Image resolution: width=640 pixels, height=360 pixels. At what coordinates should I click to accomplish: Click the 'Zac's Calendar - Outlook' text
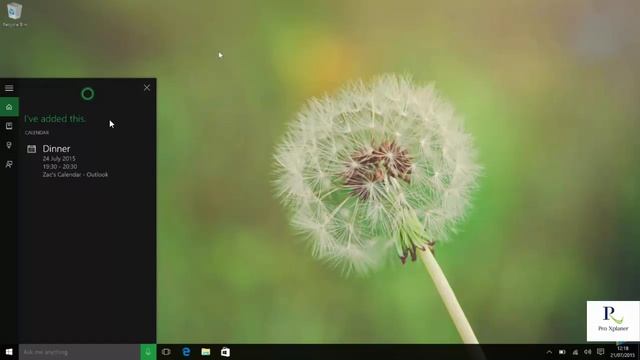click(76, 175)
